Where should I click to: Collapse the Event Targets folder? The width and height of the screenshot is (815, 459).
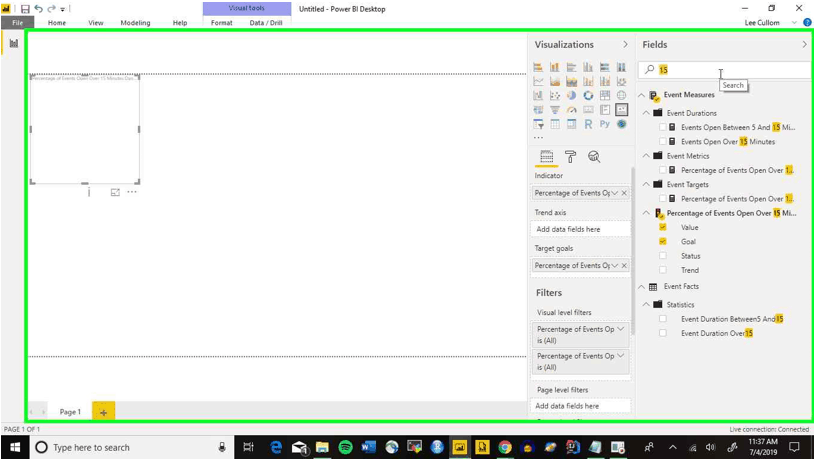[x=646, y=184]
